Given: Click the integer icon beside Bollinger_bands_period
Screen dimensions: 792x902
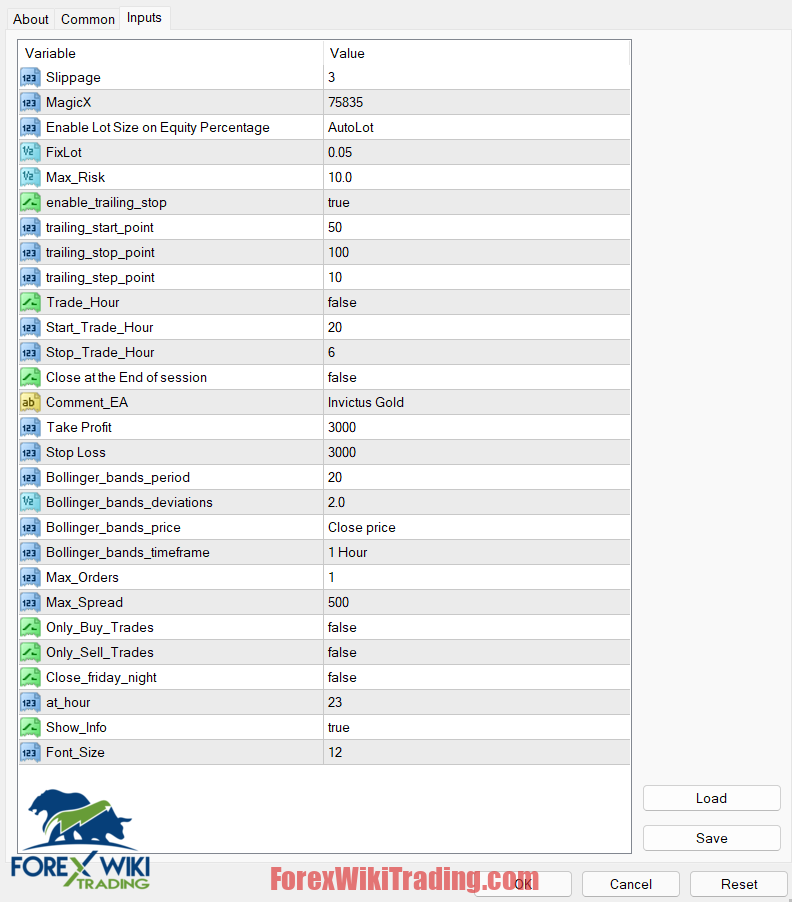Looking at the screenshot, I should [x=30, y=478].
